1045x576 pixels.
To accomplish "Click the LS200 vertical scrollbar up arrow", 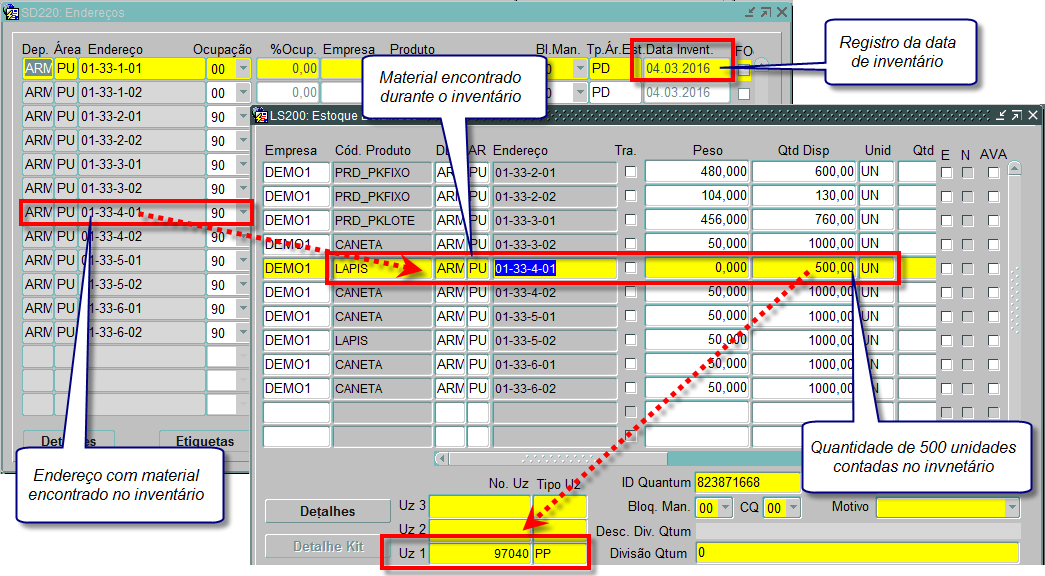I will click(x=1014, y=168).
